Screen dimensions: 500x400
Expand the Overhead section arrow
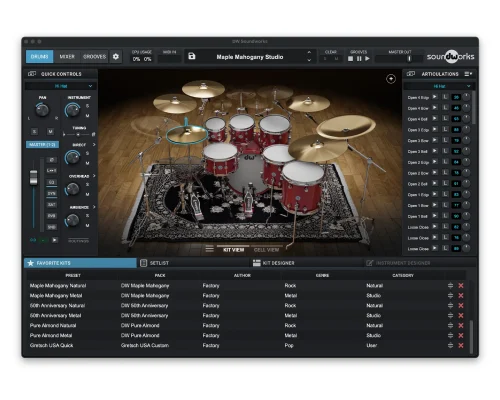(x=94, y=176)
